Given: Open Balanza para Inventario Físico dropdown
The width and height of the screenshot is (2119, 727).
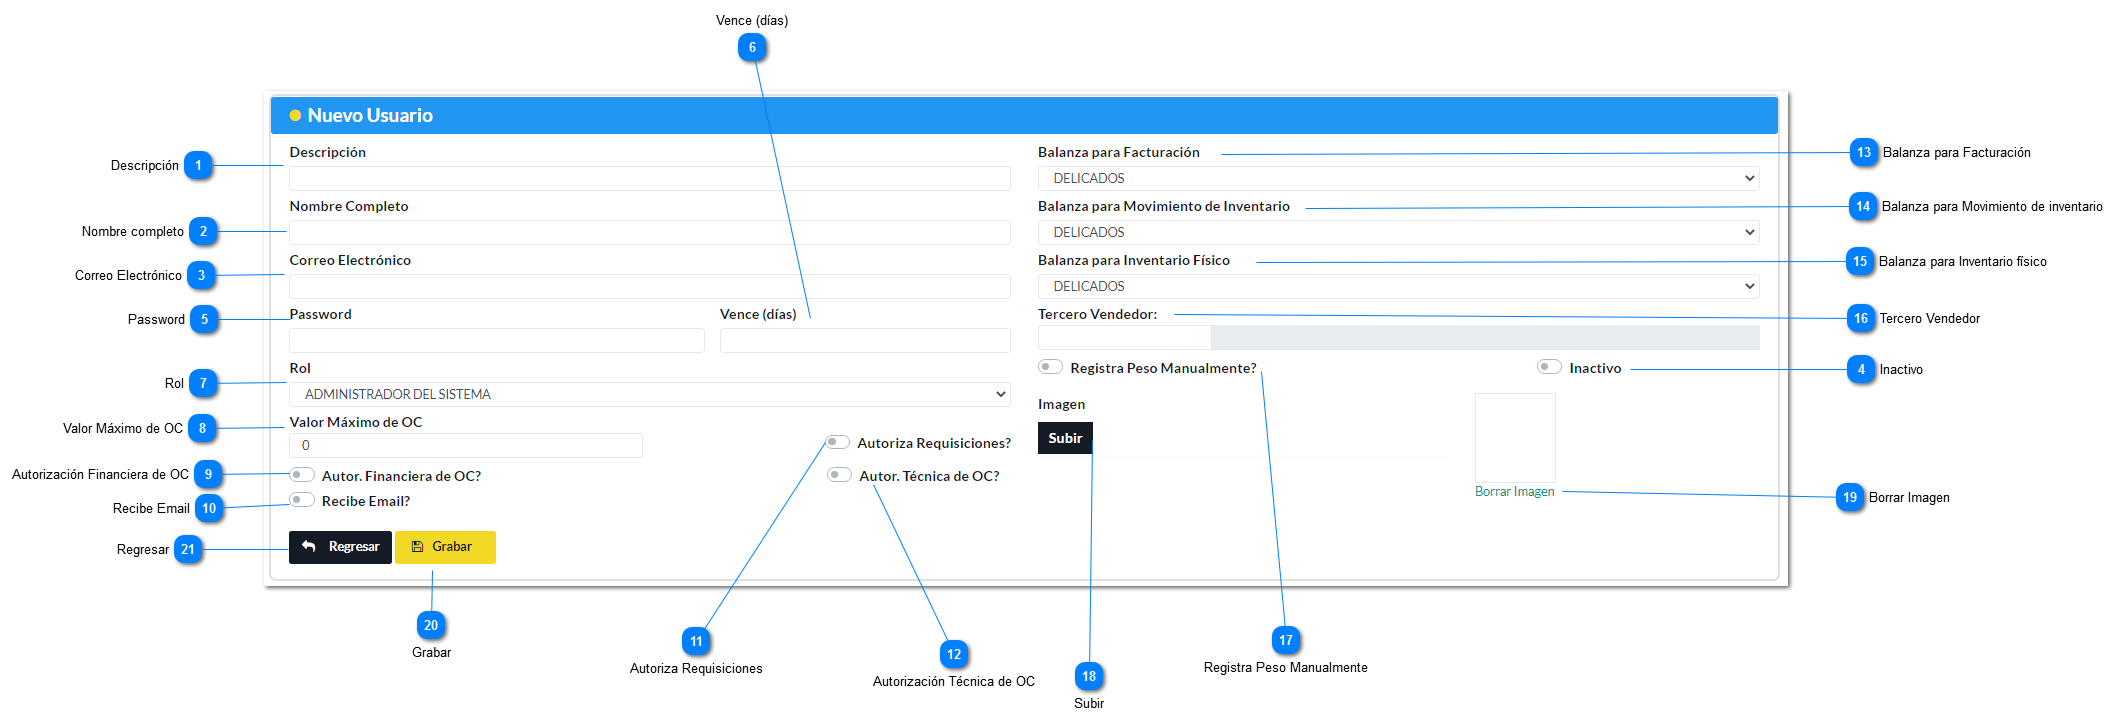Looking at the screenshot, I should coord(1398,286).
